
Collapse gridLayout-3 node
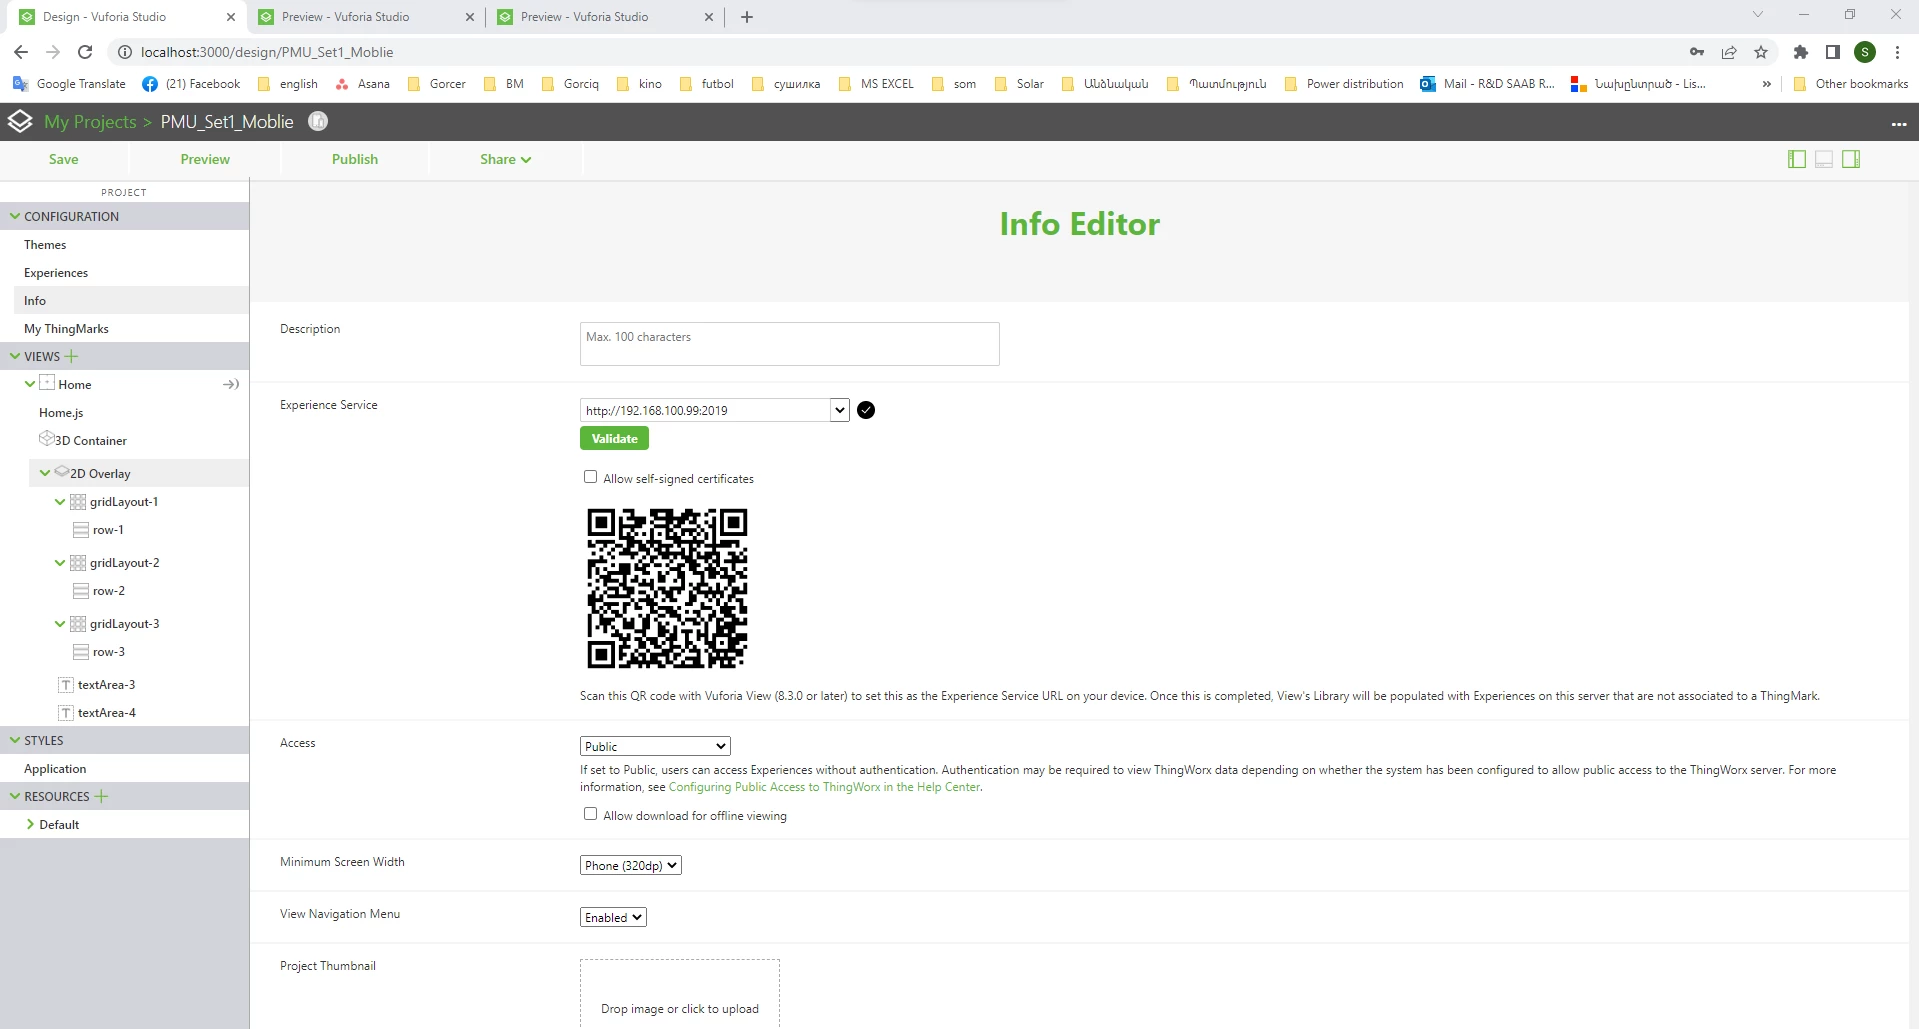click(x=60, y=624)
